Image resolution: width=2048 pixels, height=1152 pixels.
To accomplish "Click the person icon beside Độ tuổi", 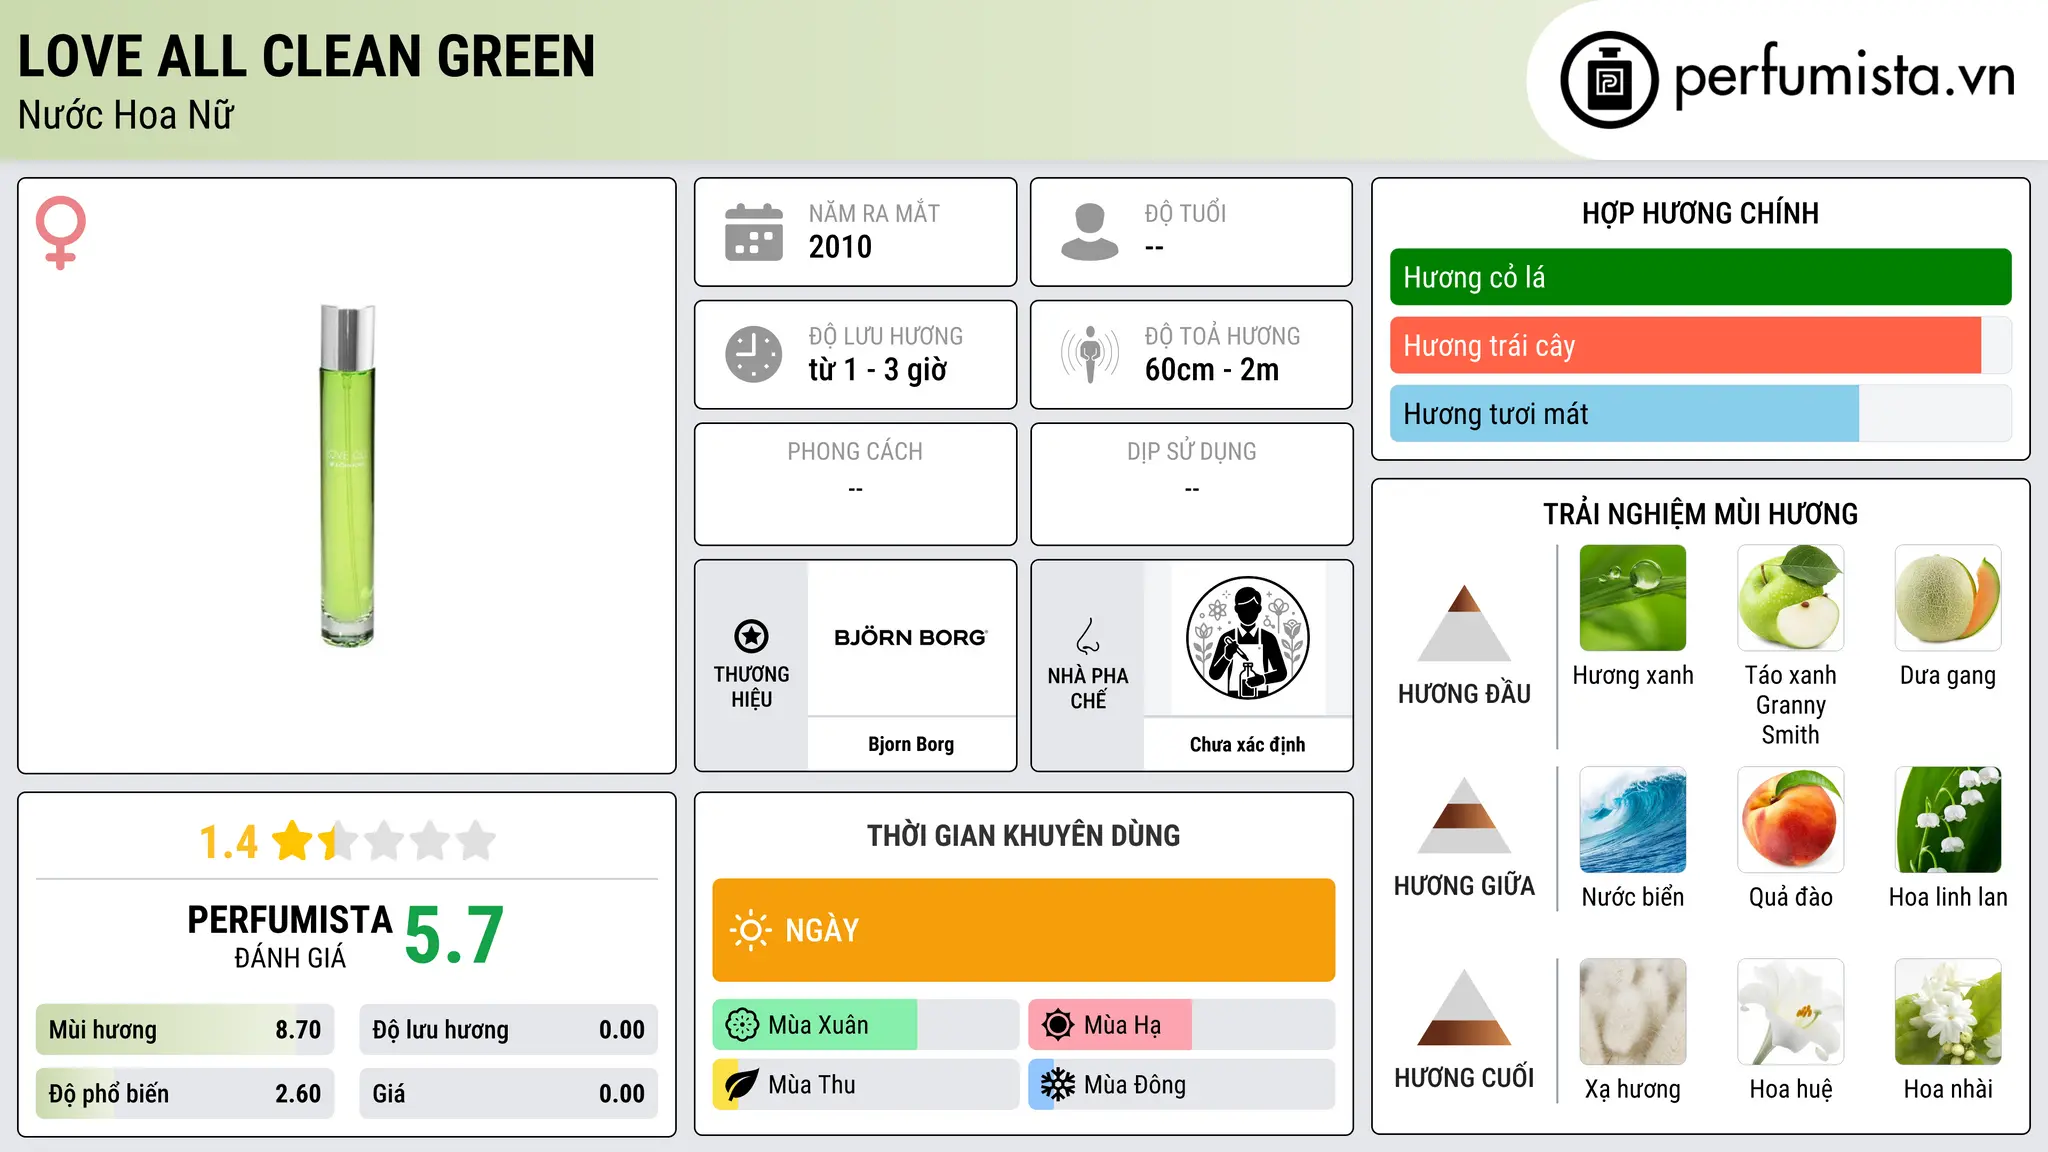I will pyautogui.click(x=1090, y=232).
